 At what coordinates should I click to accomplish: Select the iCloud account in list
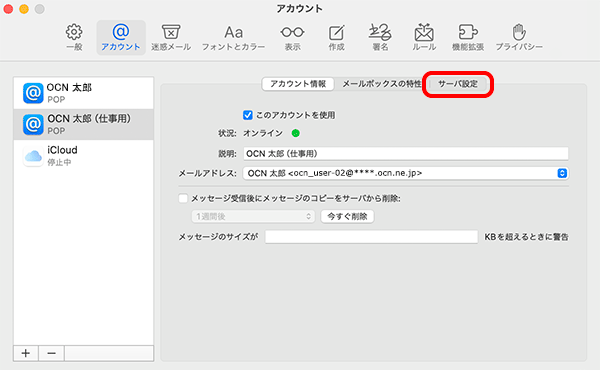pyautogui.click(x=83, y=156)
